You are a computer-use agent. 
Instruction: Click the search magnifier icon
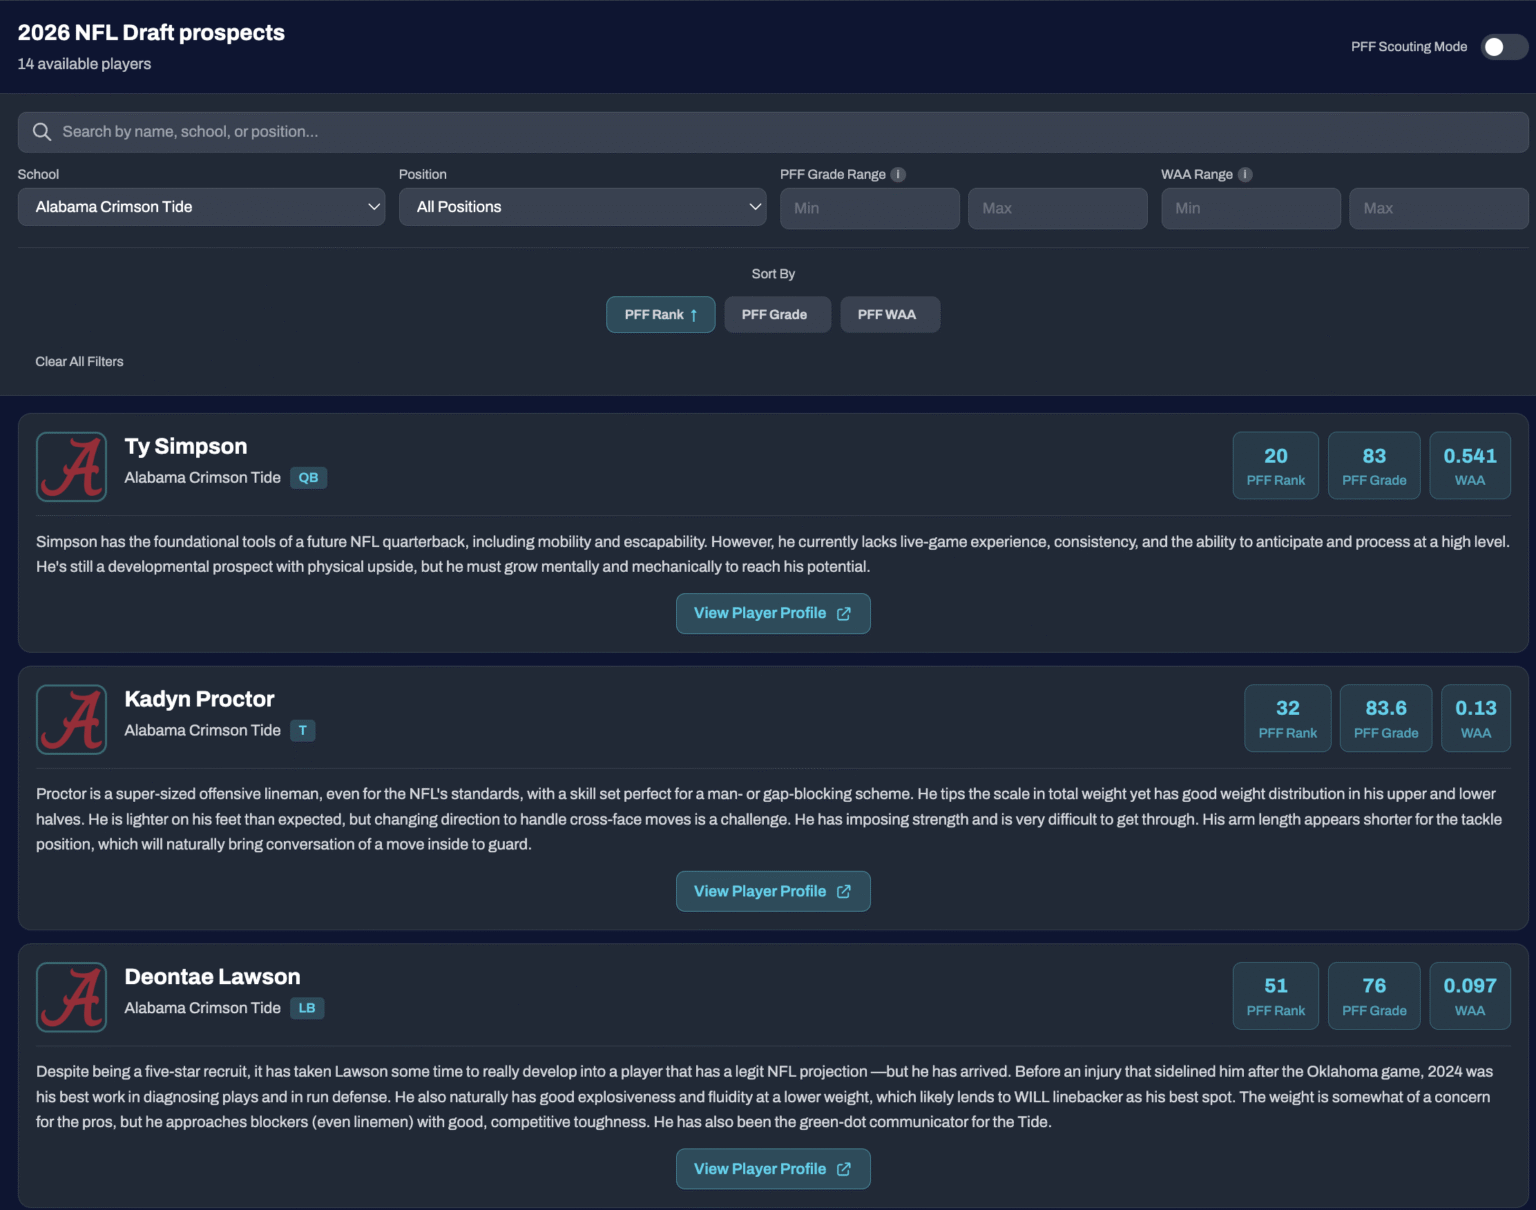[x=42, y=132]
